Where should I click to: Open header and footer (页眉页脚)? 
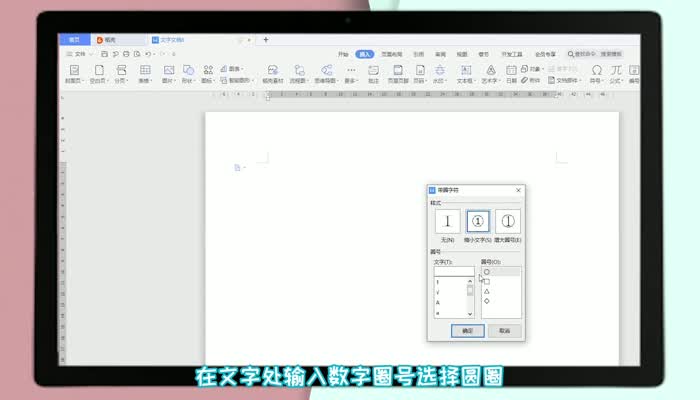tap(398, 74)
